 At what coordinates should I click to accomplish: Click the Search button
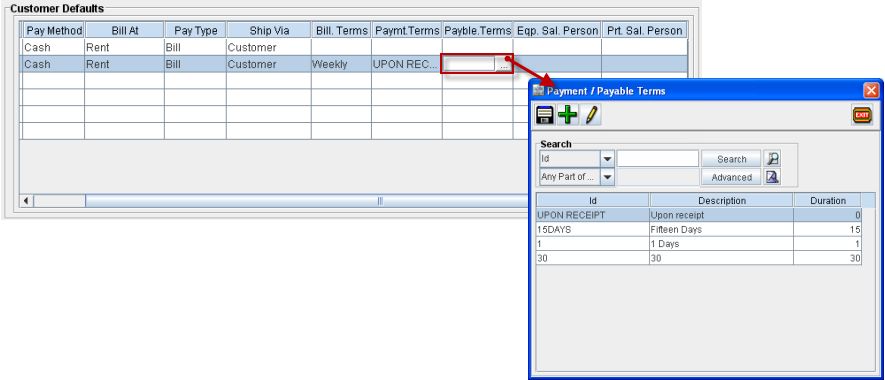coord(731,159)
